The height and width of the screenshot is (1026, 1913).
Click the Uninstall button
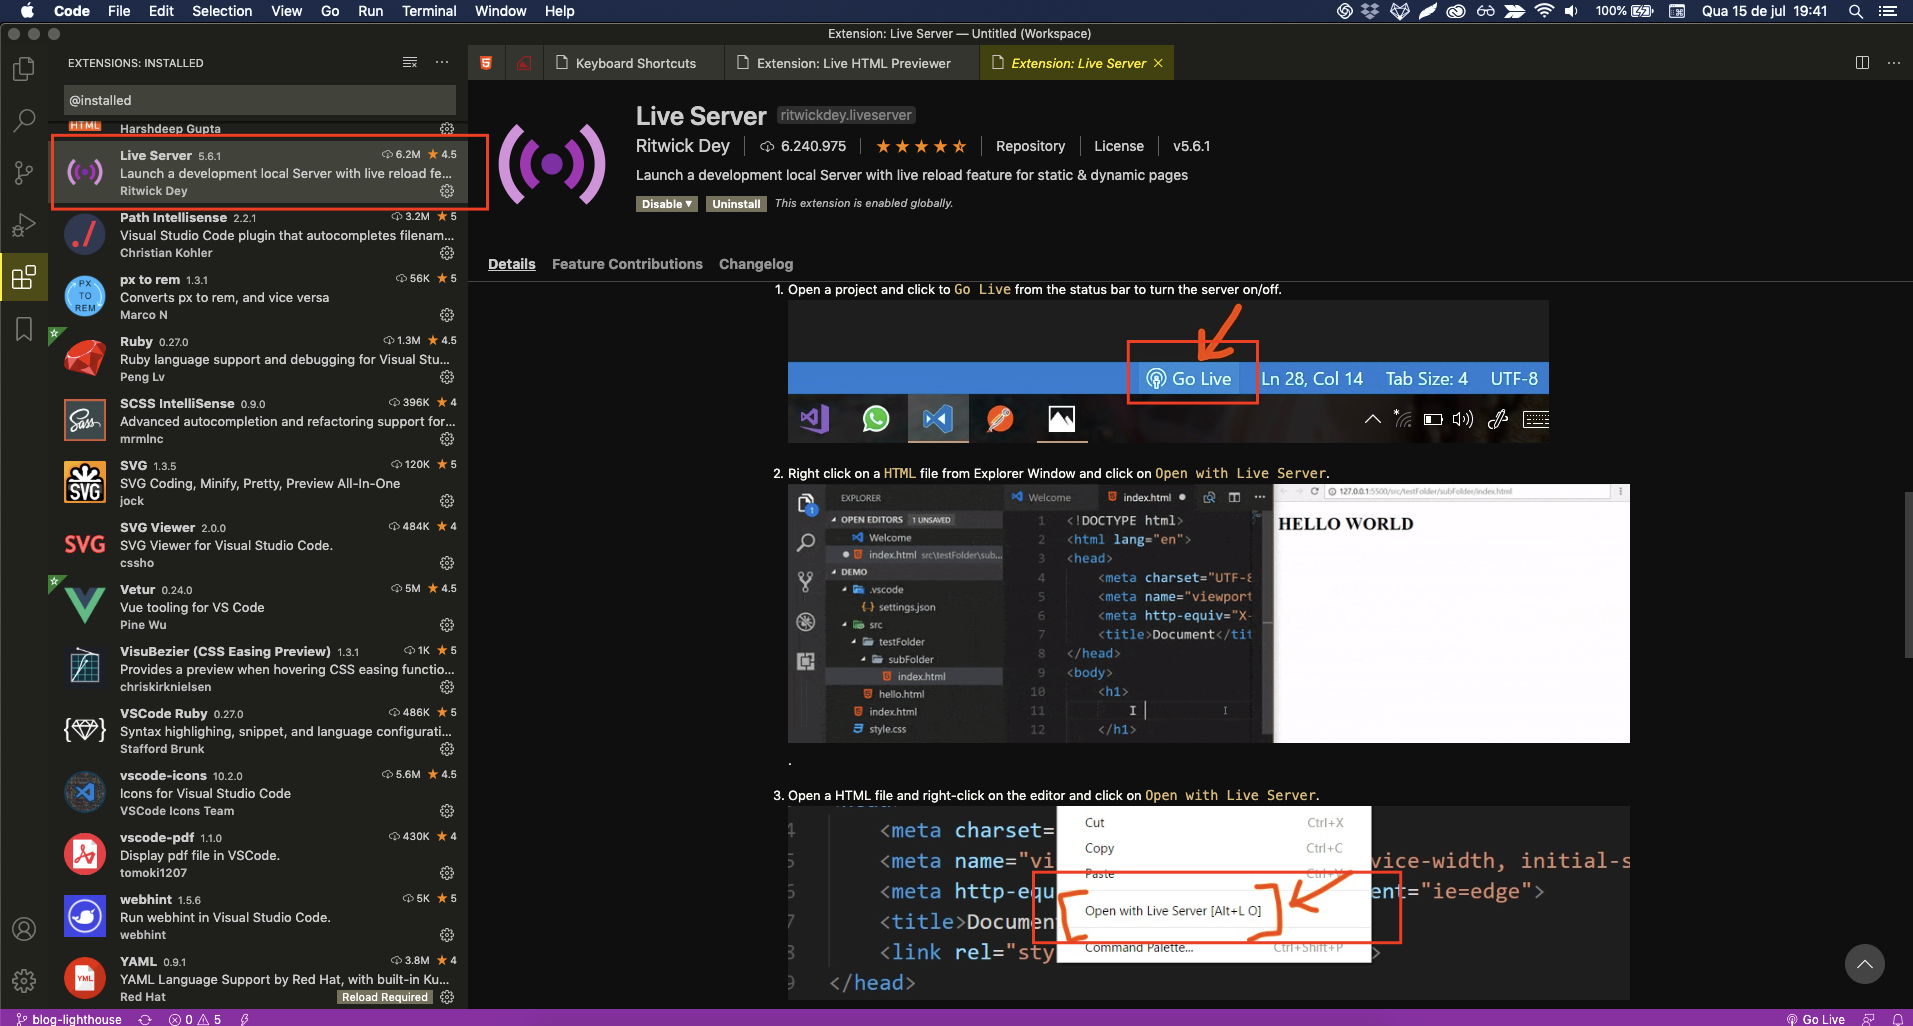[x=736, y=204]
